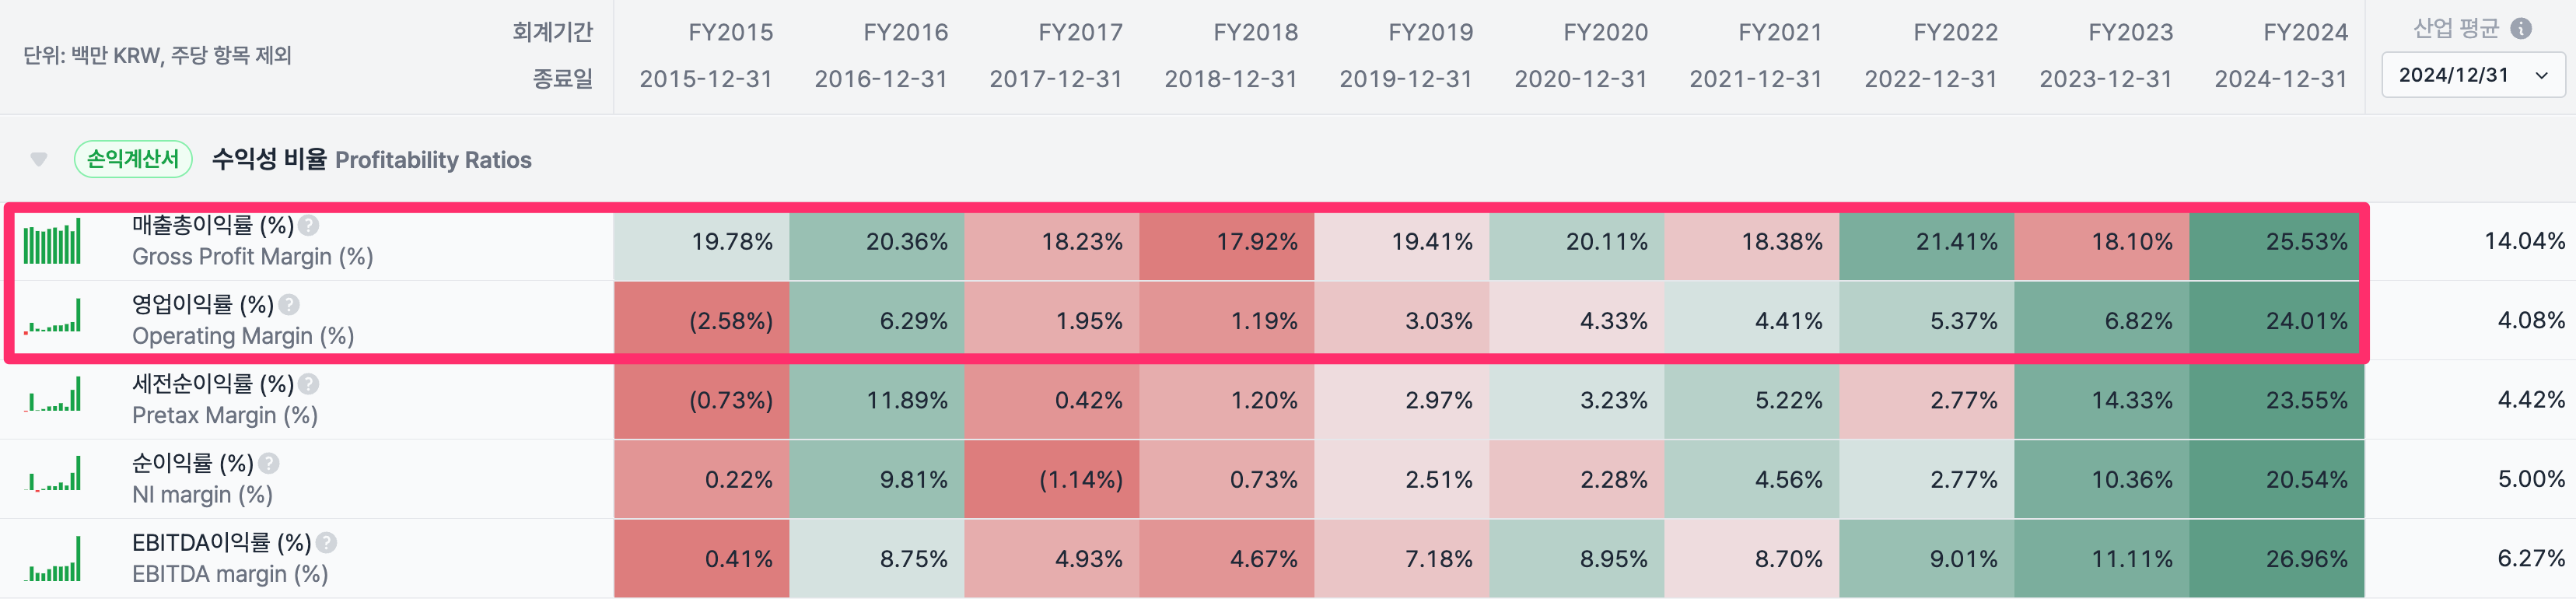Open the Pretax Margin sparkline chart
Viewport: 2576px width, 599px height.
(52, 395)
